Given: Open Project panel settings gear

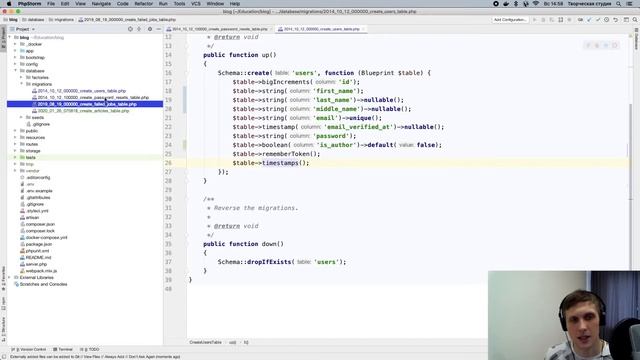Looking at the screenshot, I should coord(150,29).
